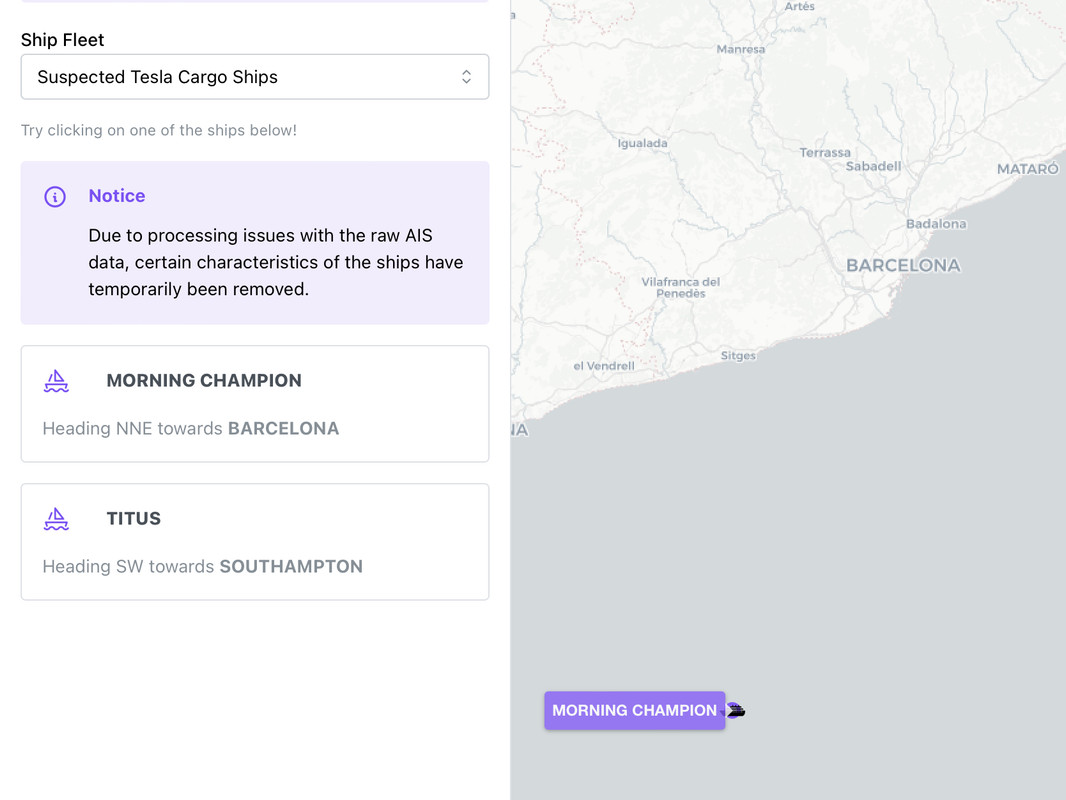Click Terrassa label on the map
Viewport: 1066px width, 800px height.
point(825,153)
